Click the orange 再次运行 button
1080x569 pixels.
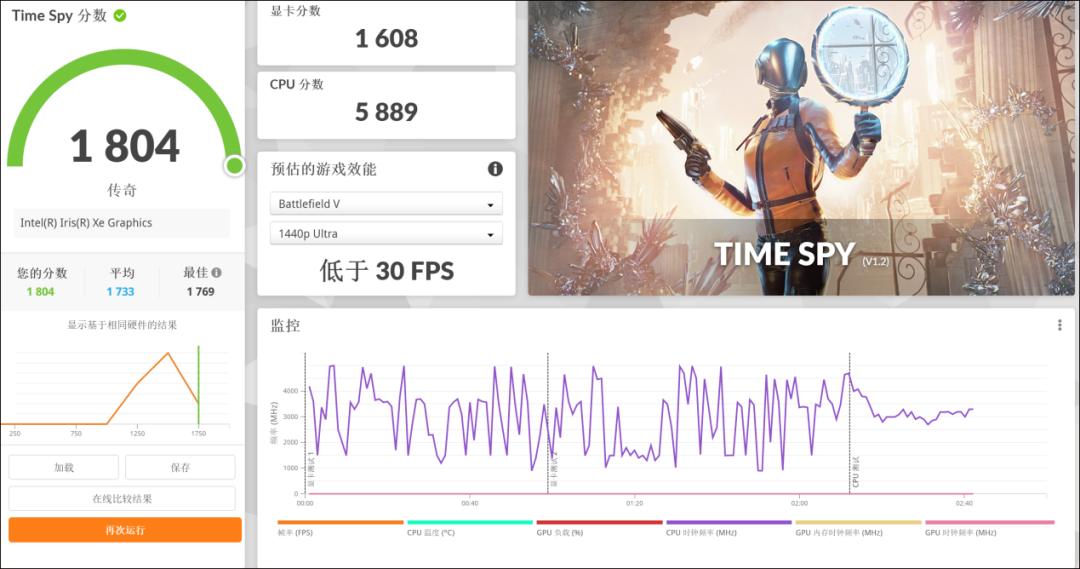click(x=125, y=530)
